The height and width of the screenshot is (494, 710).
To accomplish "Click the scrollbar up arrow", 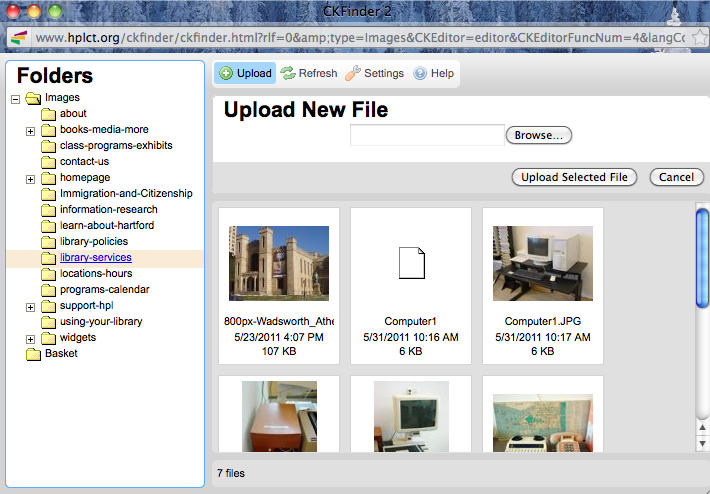I will [x=702, y=427].
